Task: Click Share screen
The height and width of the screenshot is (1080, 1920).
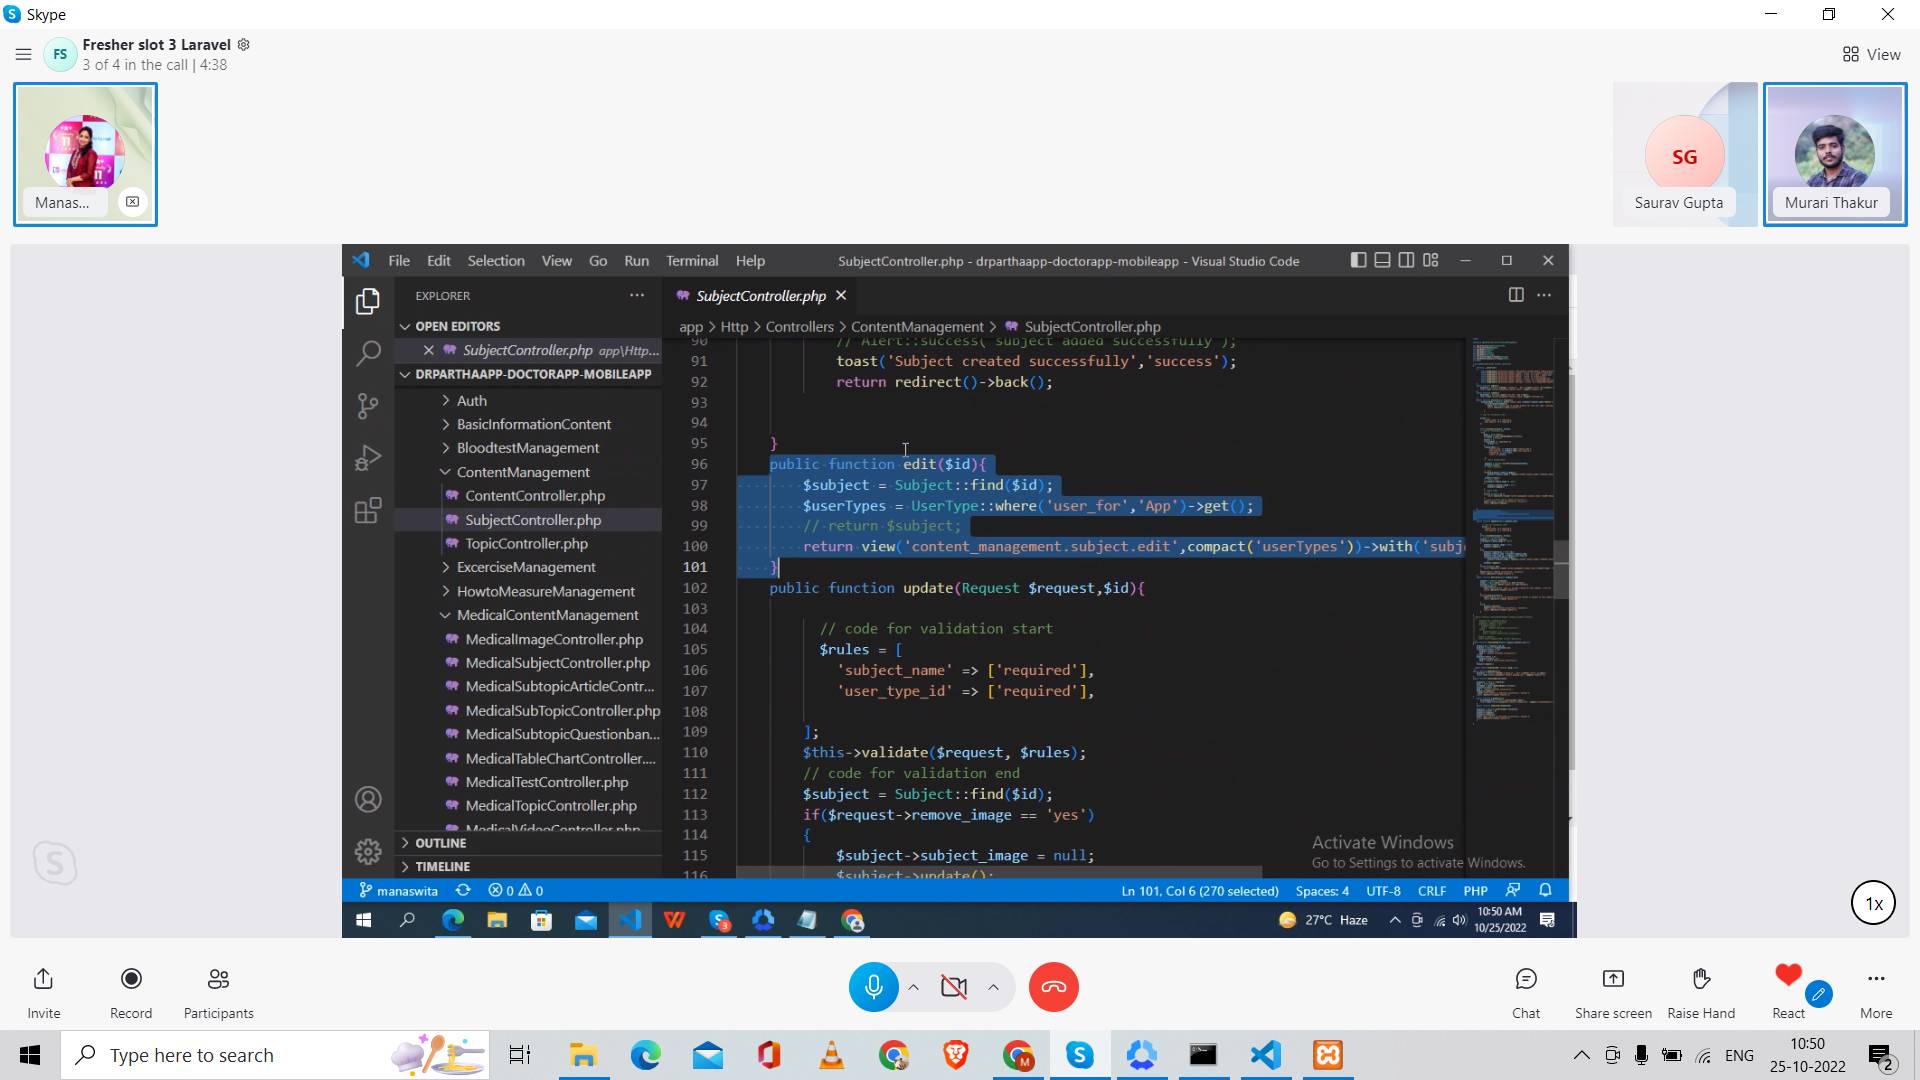Action: point(1613,992)
